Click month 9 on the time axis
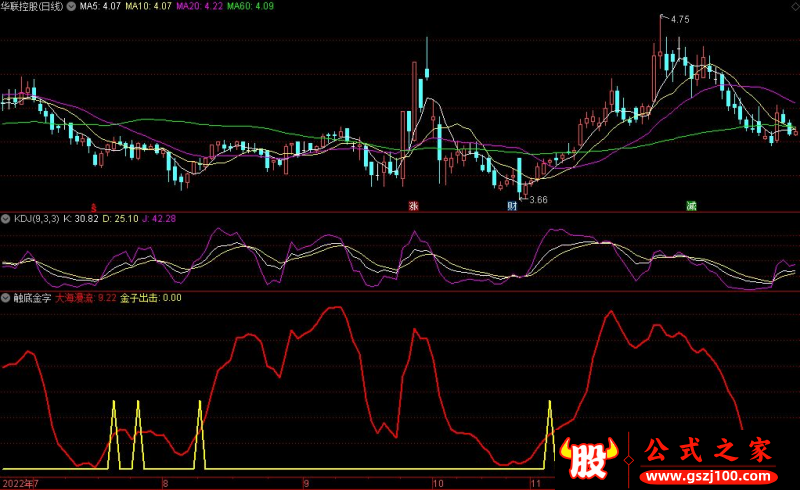This screenshot has height=490, width=800. pos(306,483)
